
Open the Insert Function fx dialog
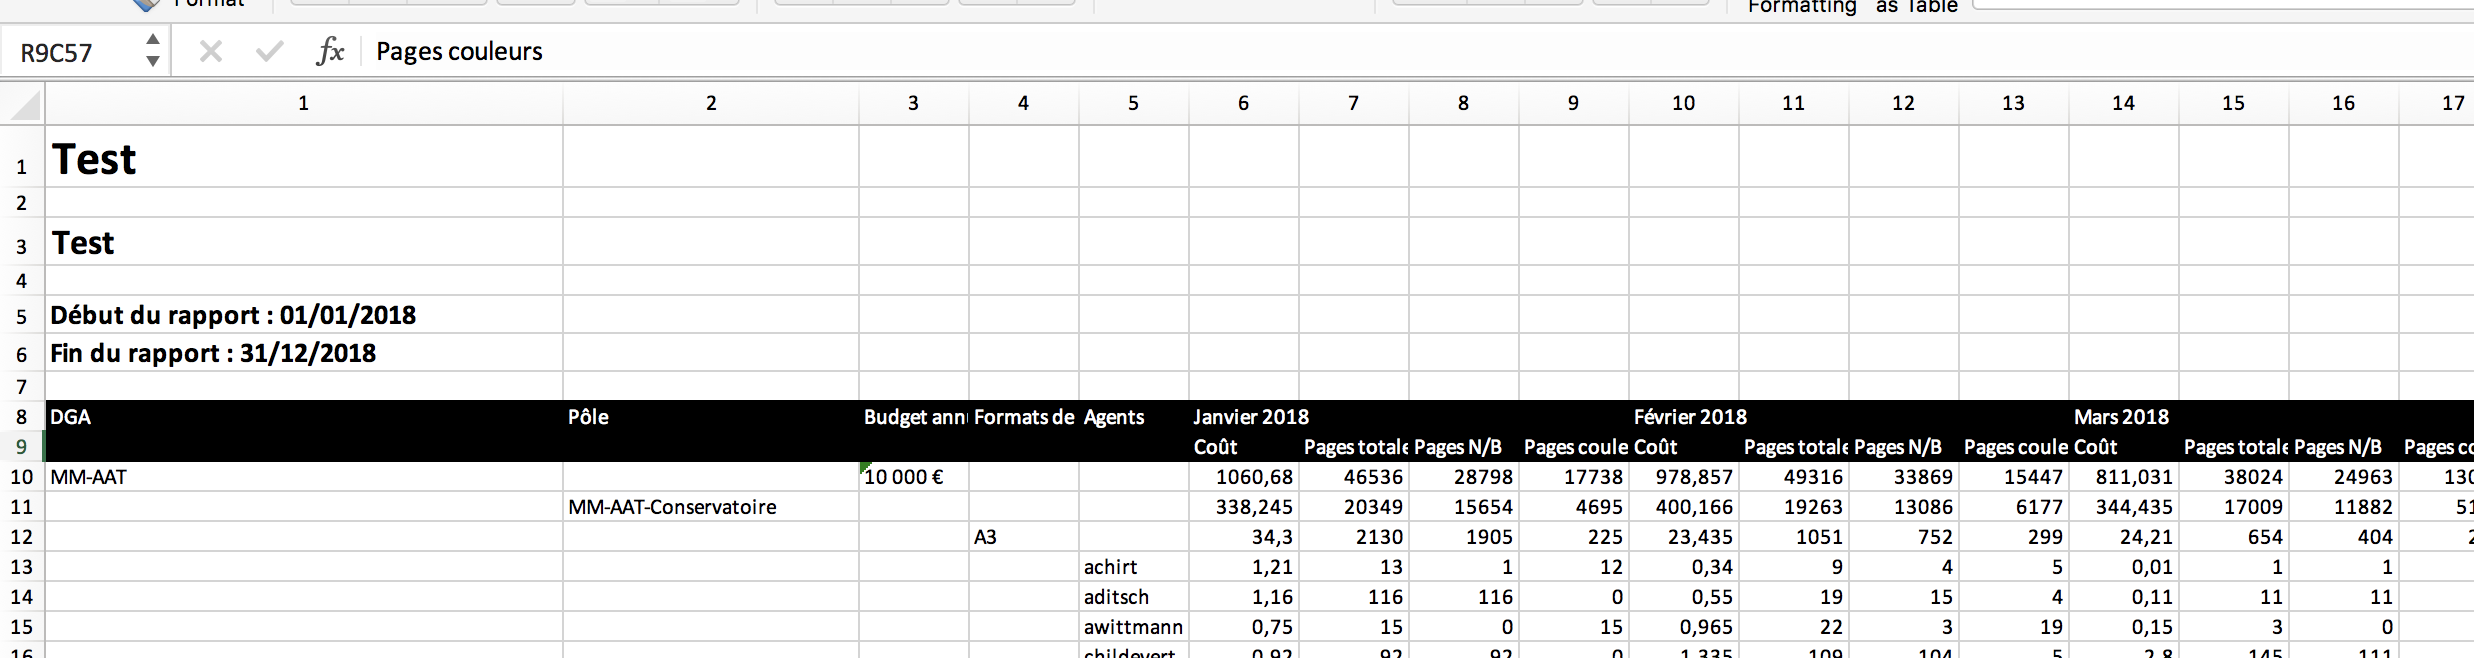(x=330, y=51)
